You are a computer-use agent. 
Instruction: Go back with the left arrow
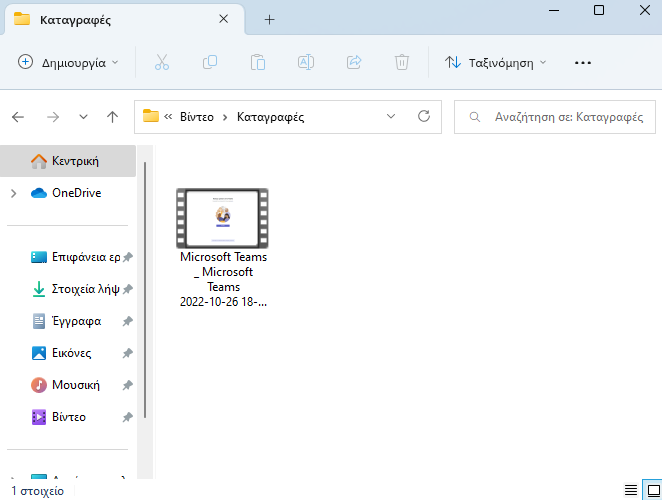click(18, 117)
